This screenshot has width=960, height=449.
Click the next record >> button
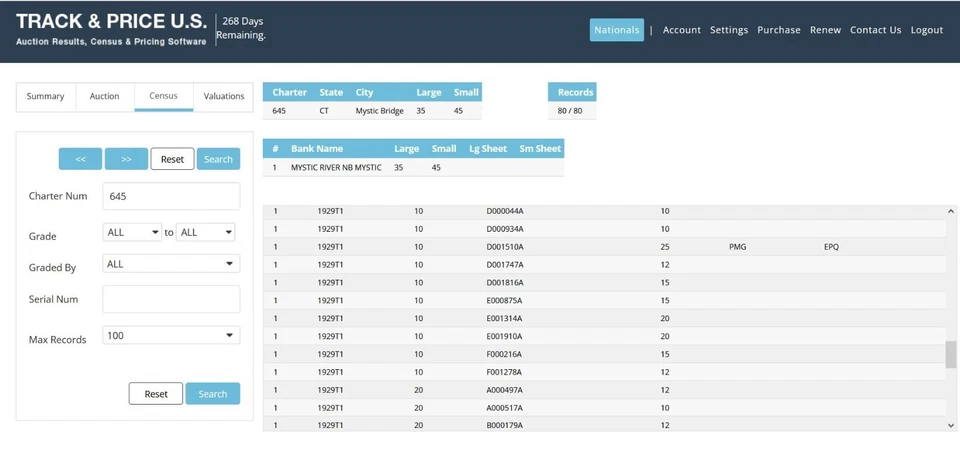click(x=126, y=159)
